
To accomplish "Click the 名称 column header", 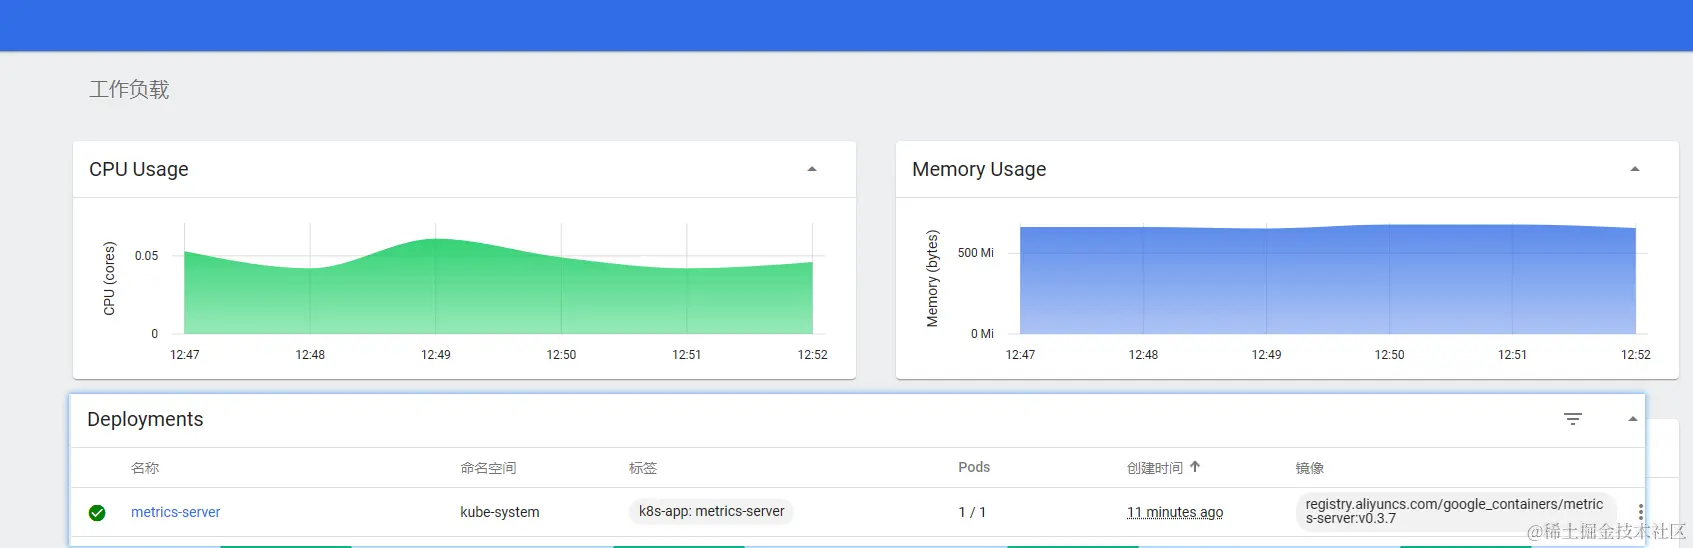I will [x=145, y=468].
